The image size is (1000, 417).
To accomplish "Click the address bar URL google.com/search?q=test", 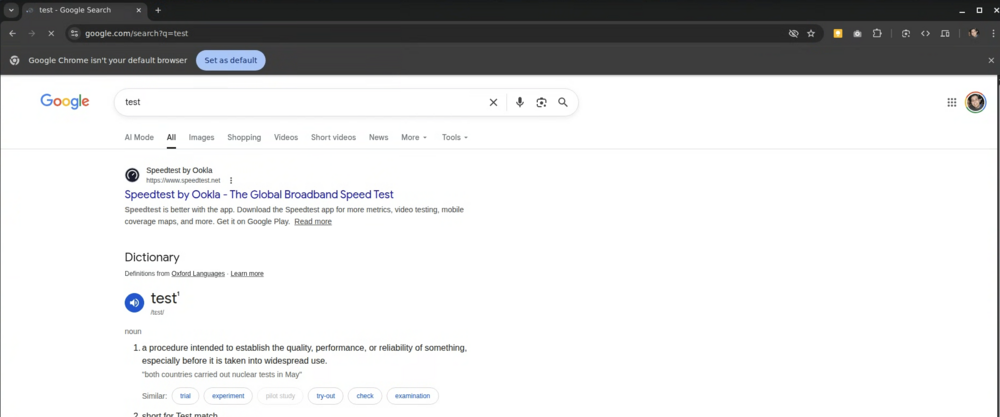I will point(136,33).
